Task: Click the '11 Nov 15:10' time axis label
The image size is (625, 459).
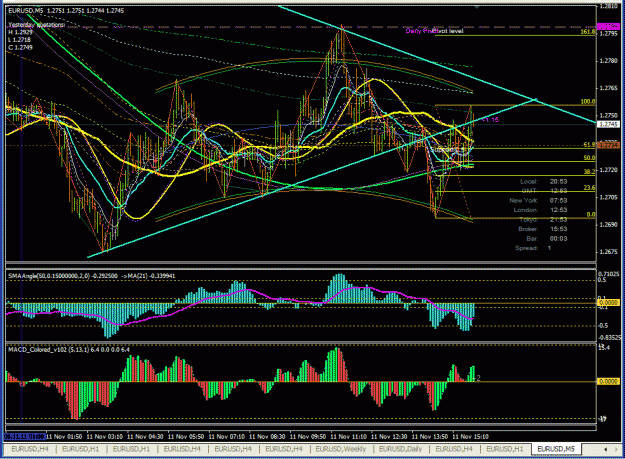Action: point(470,437)
